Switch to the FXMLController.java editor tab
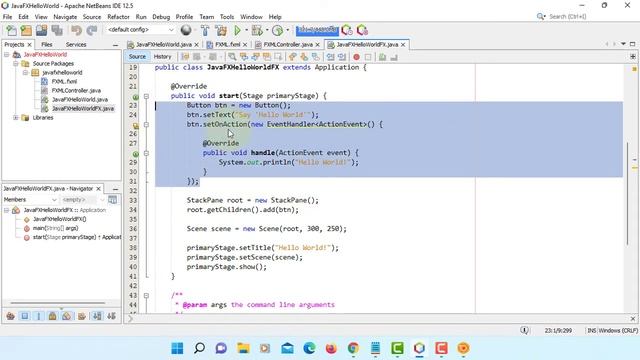 pos(288,44)
